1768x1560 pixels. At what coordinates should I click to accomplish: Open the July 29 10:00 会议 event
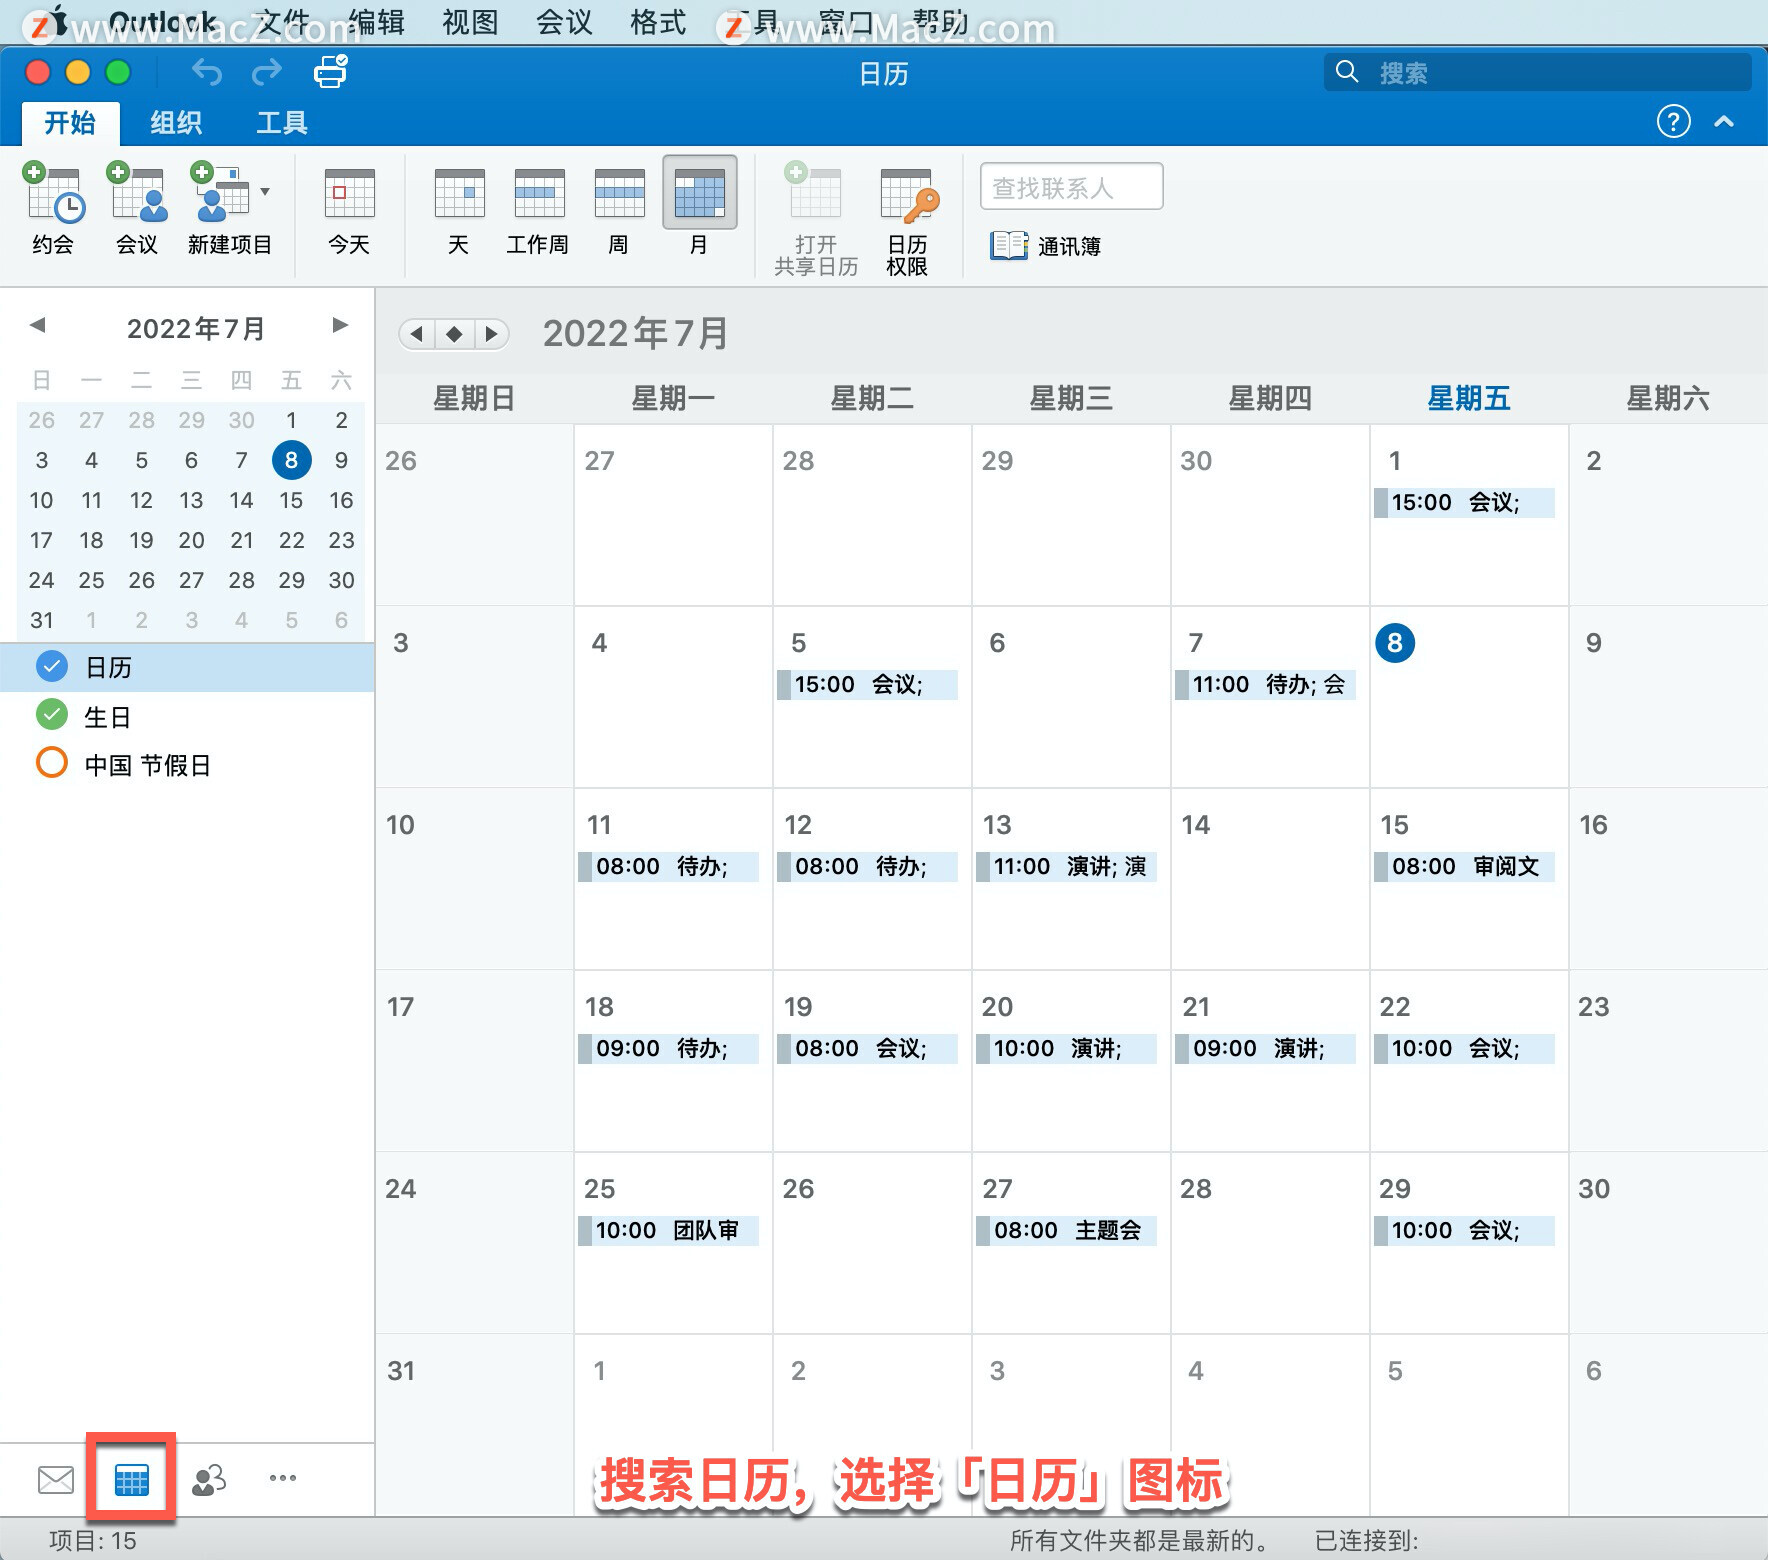[1464, 1230]
